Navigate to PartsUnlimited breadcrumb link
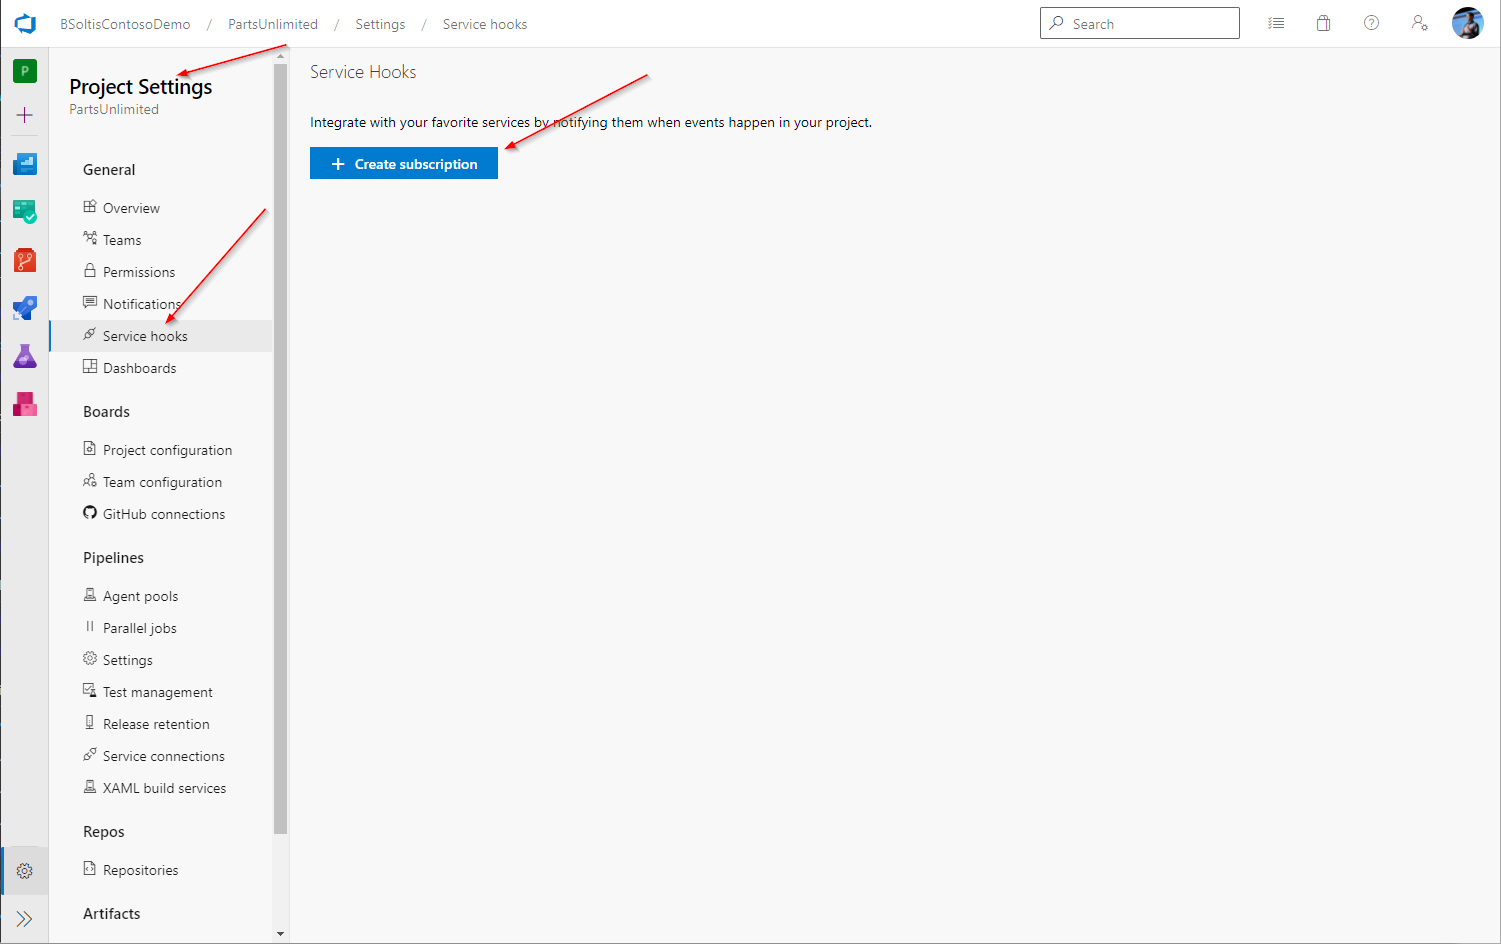This screenshot has height=944, width=1501. click(x=273, y=24)
